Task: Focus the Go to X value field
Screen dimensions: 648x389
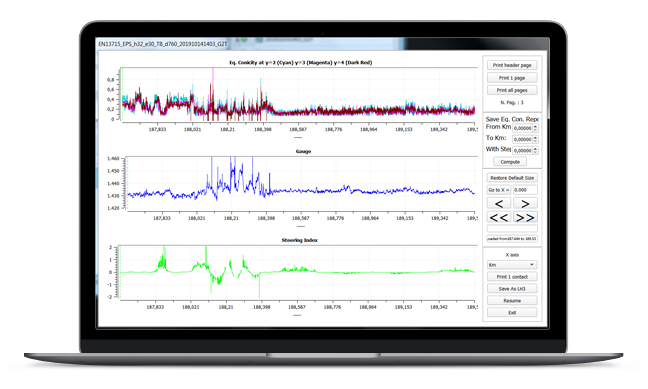Action: point(525,190)
